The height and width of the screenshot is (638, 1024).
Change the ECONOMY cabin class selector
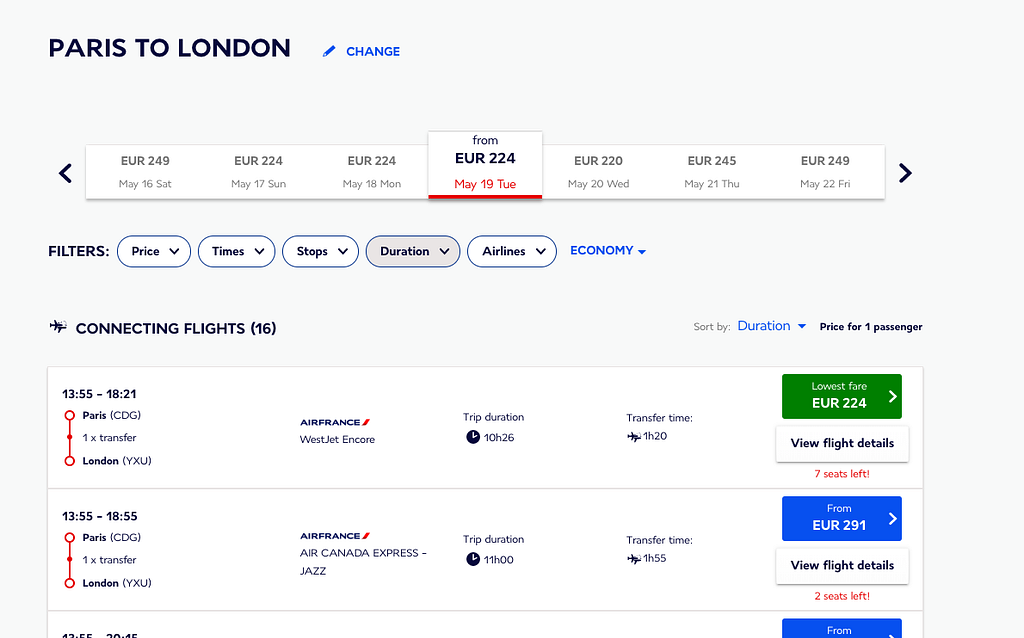pyautogui.click(x=608, y=251)
